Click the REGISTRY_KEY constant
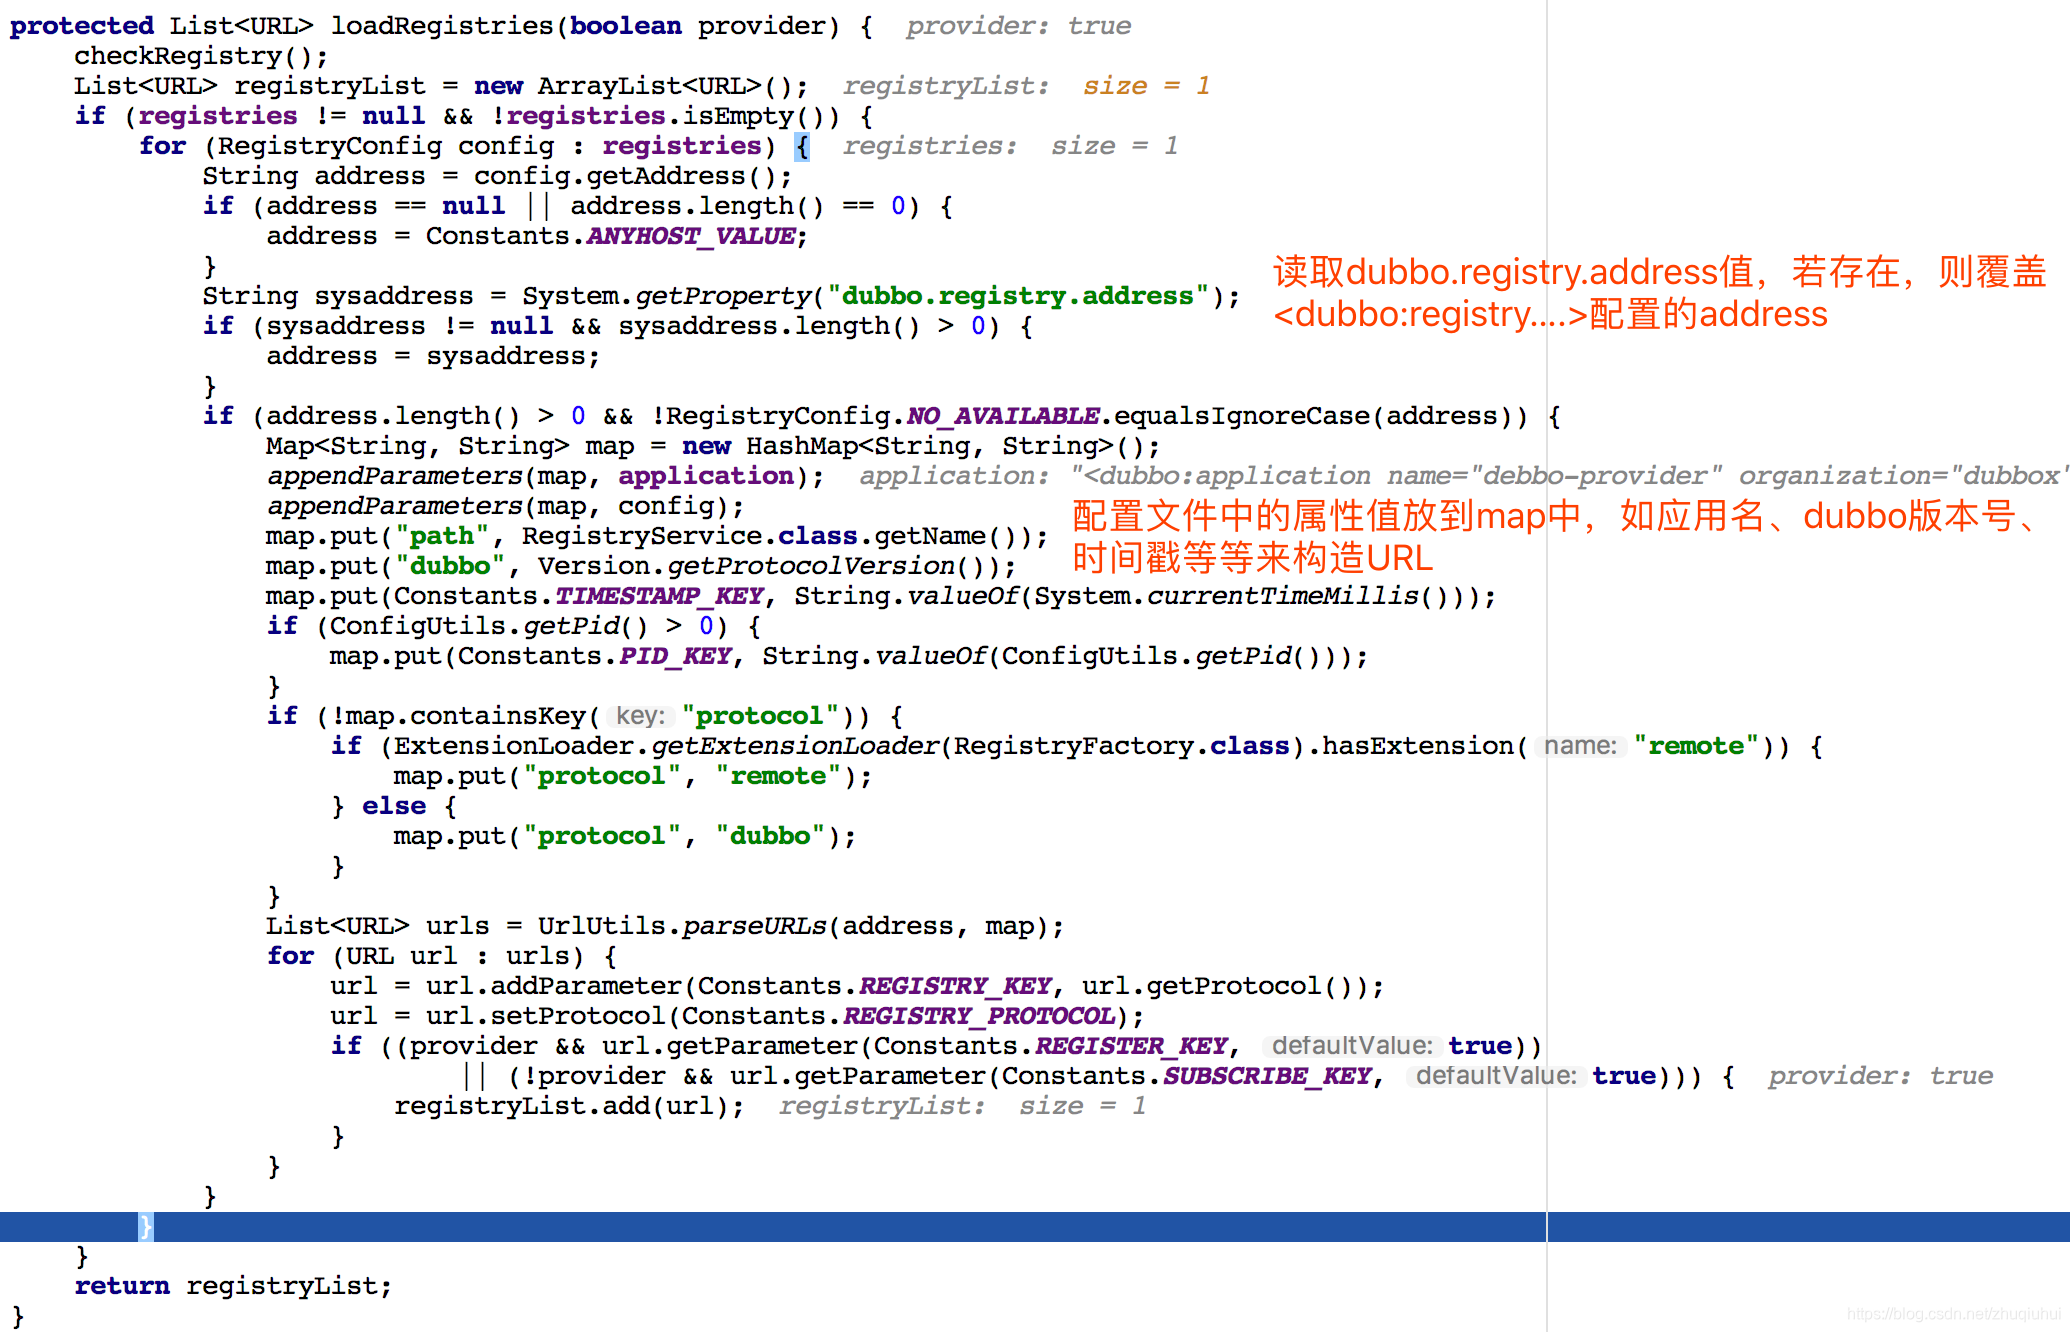 tap(955, 986)
